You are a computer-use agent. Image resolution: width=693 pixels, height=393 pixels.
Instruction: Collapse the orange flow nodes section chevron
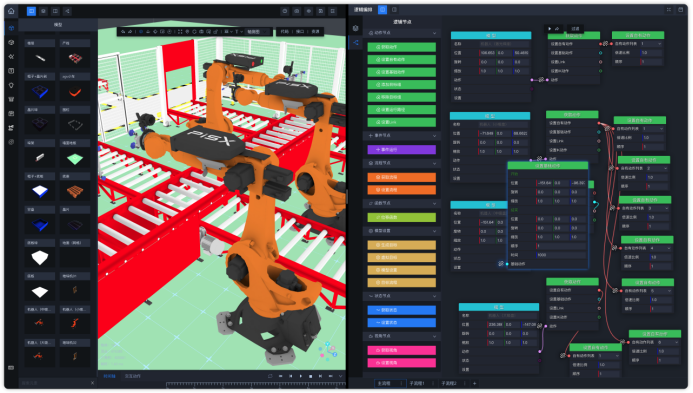coord(434,163)
